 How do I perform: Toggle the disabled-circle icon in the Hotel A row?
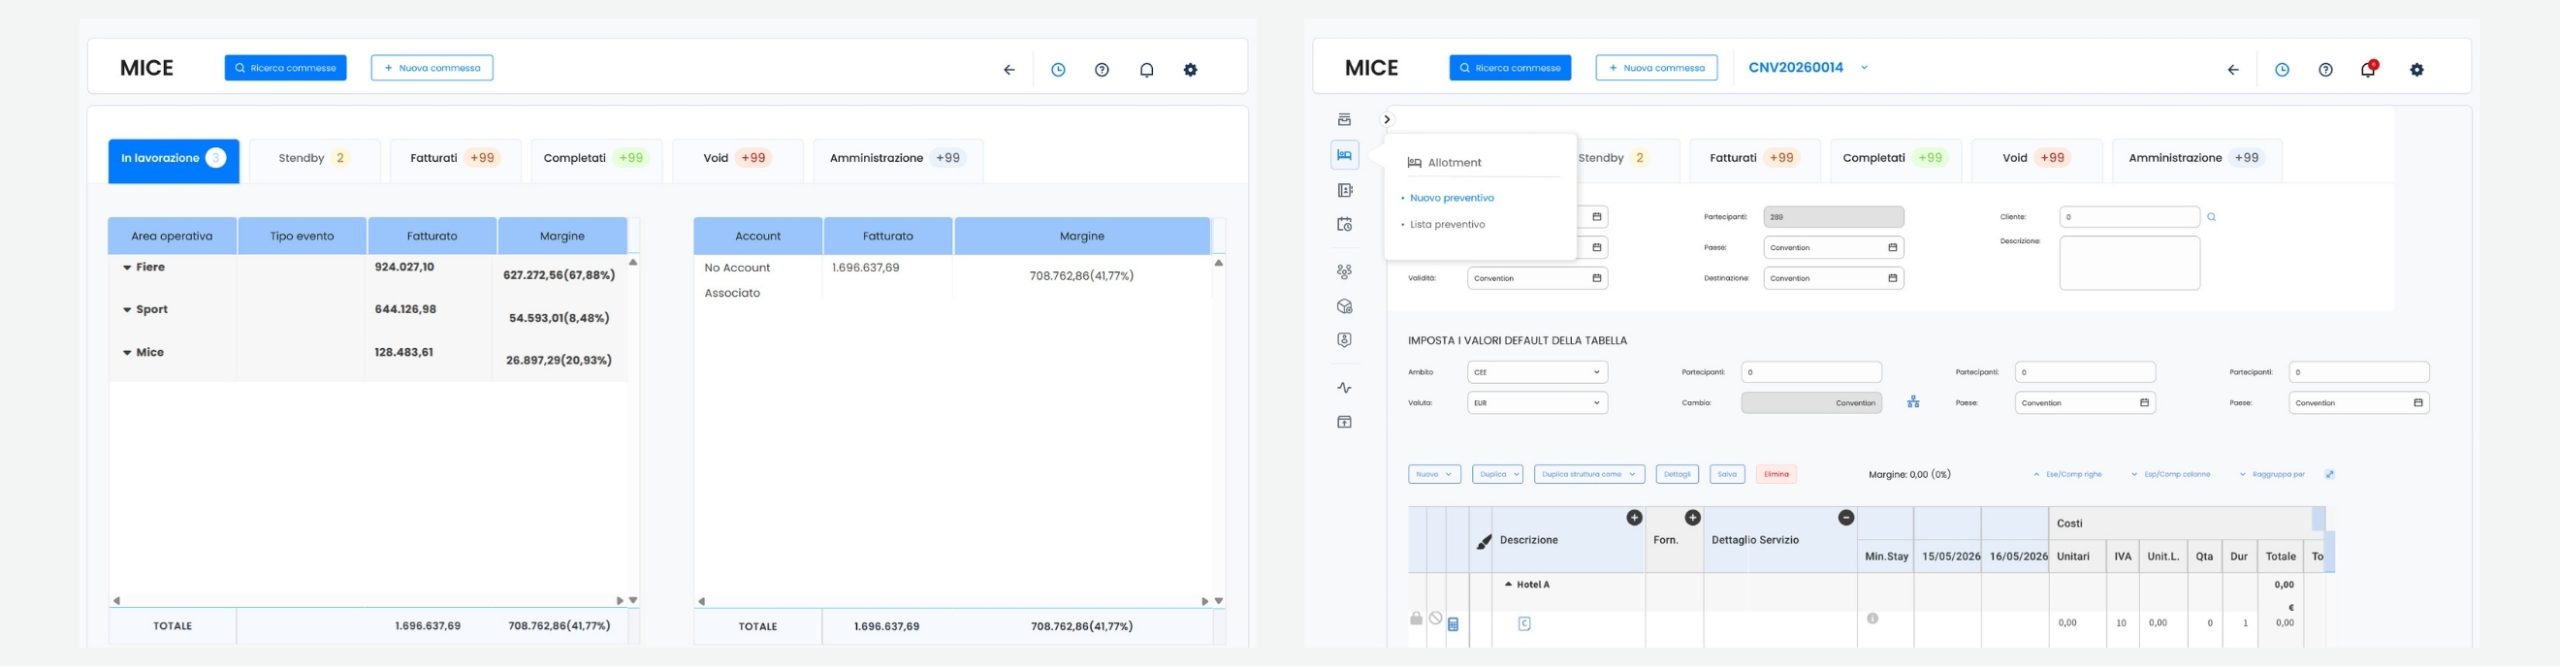1435,619
